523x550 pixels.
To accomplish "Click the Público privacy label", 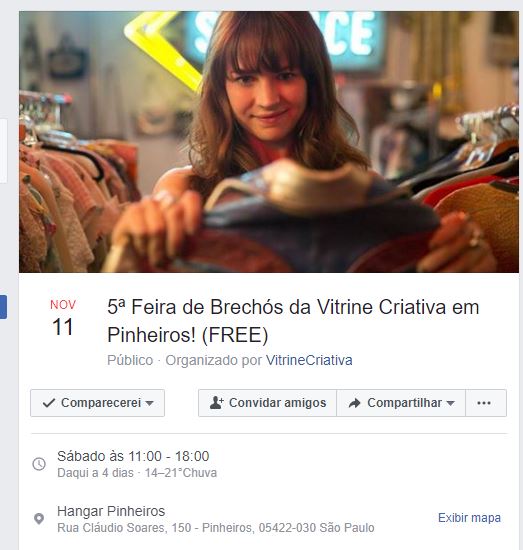I will (x=130, y=360).
